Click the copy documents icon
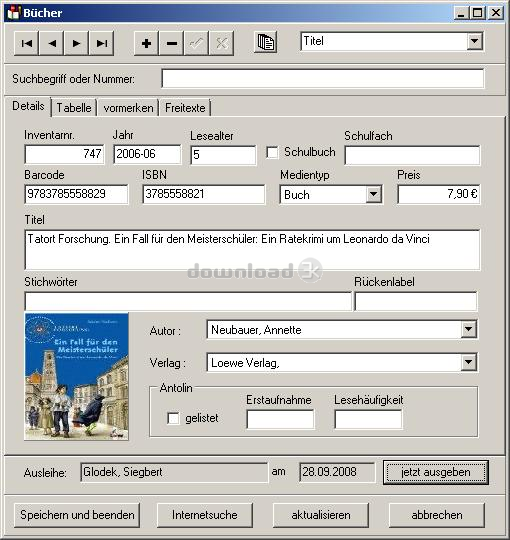 266,42
